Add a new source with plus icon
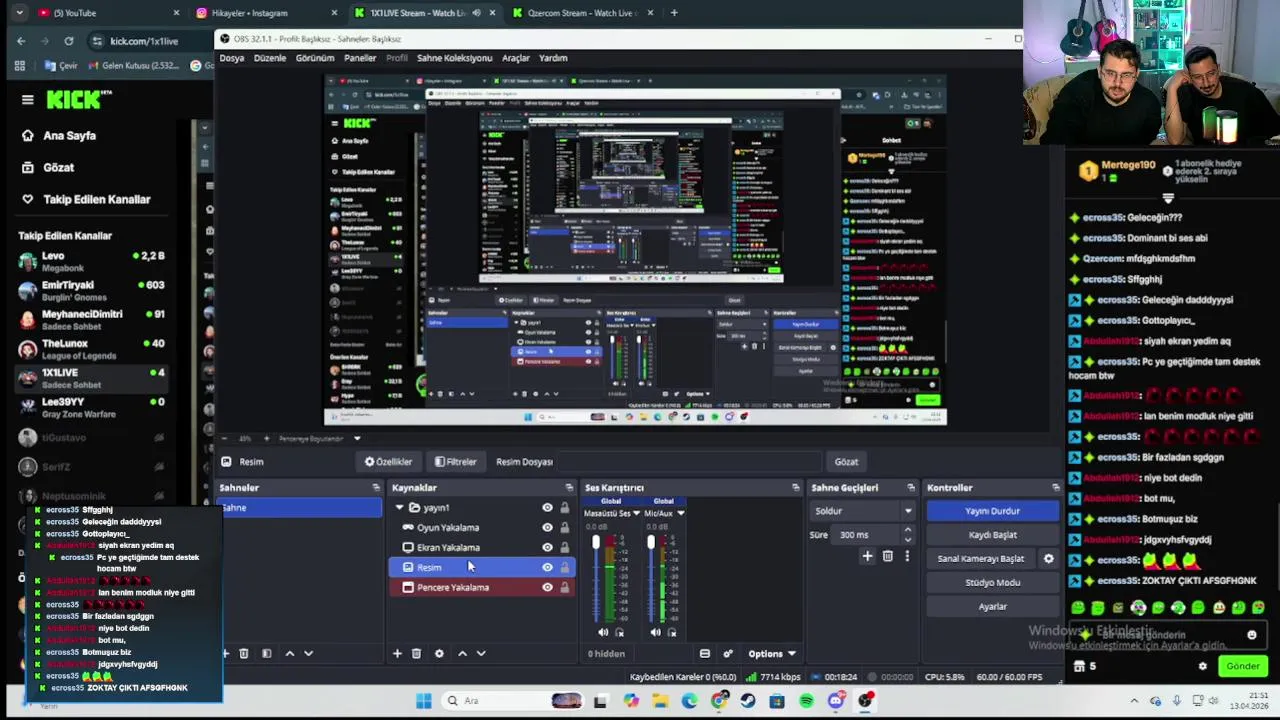 (x=397, y=654)
